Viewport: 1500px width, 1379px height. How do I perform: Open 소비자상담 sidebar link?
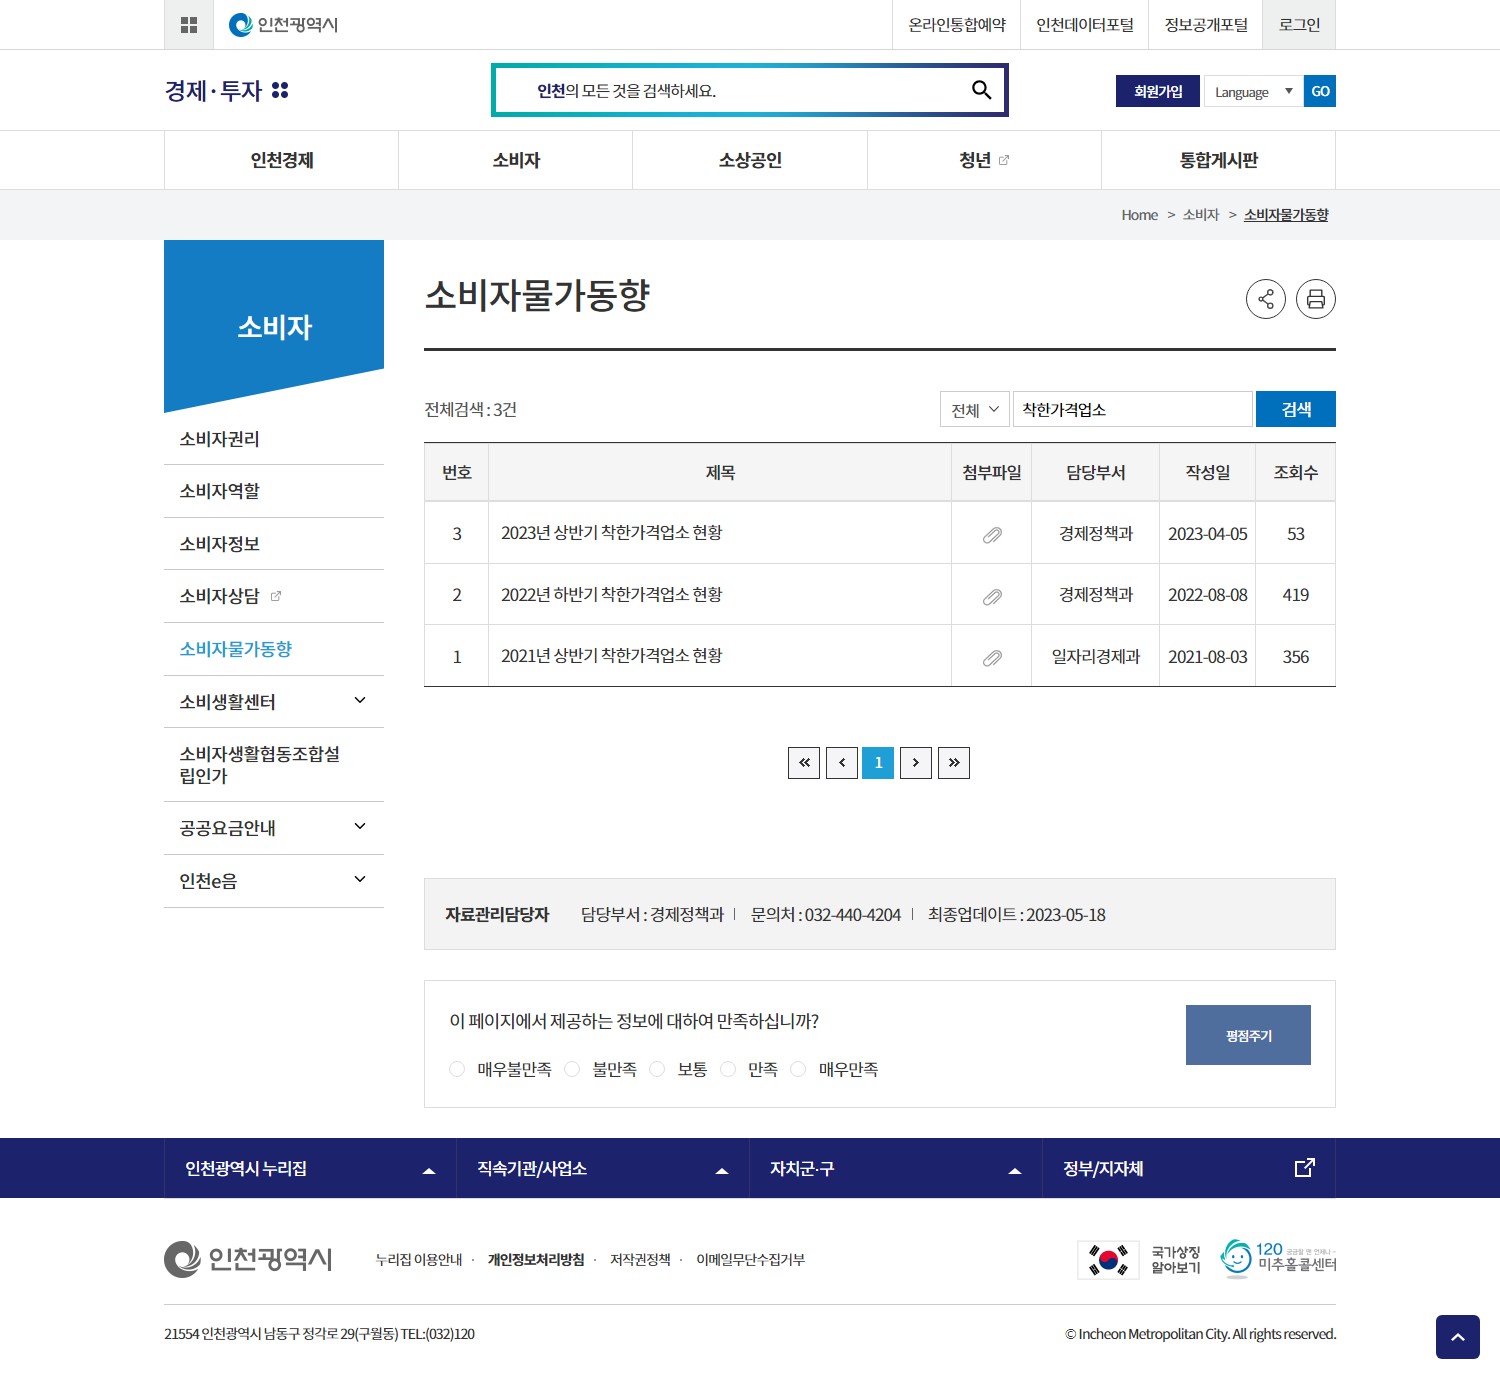(x=274, y=596)
